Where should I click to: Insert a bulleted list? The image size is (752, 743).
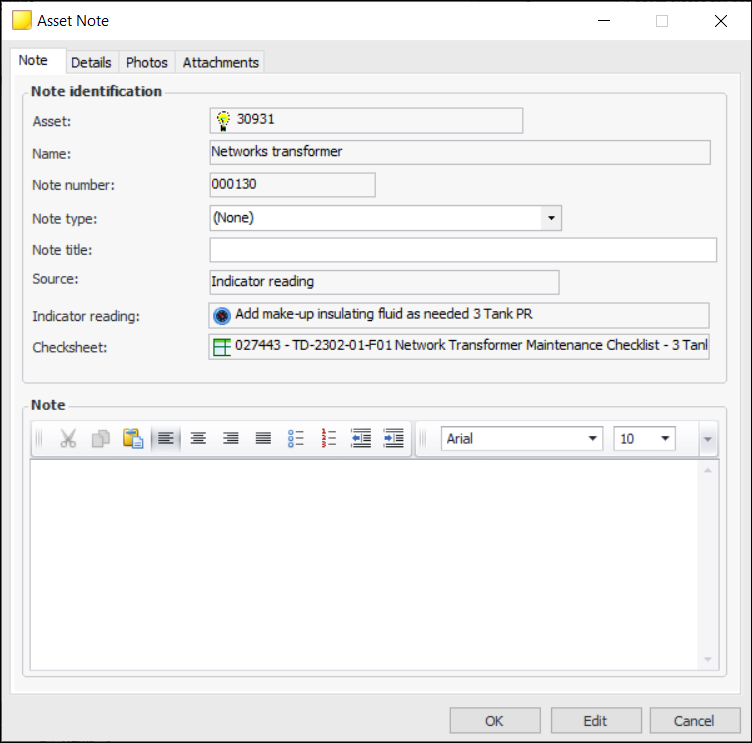click(x=296, y=439)
